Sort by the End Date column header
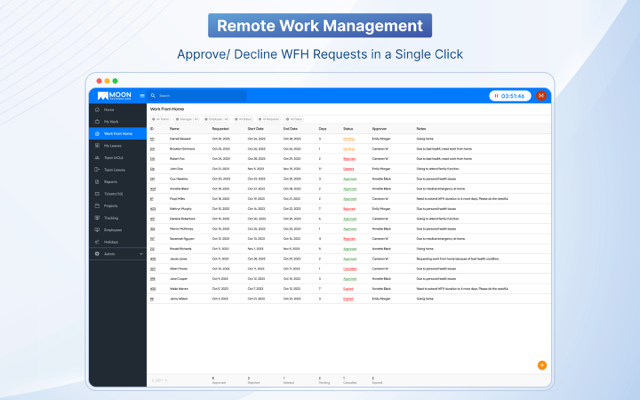 [290, 129]
